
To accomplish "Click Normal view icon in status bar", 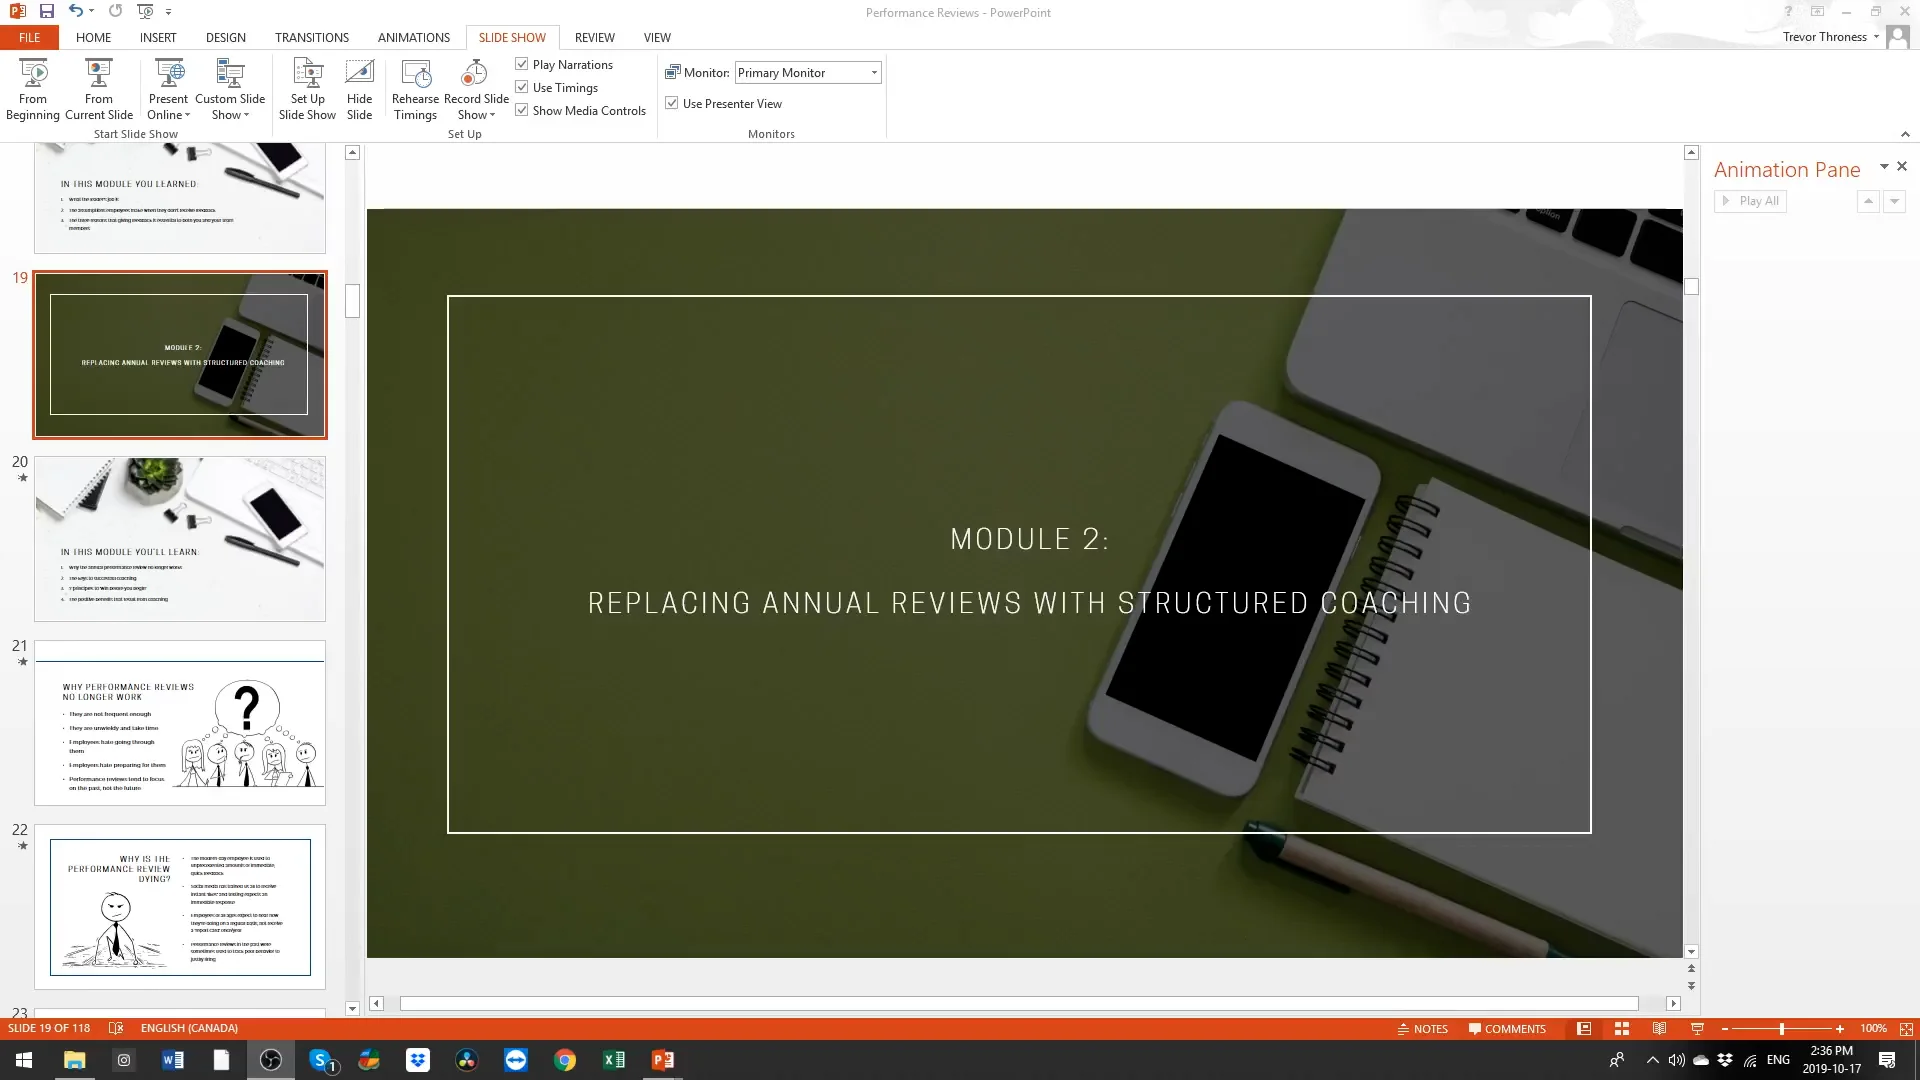I will [1584, 1029].
